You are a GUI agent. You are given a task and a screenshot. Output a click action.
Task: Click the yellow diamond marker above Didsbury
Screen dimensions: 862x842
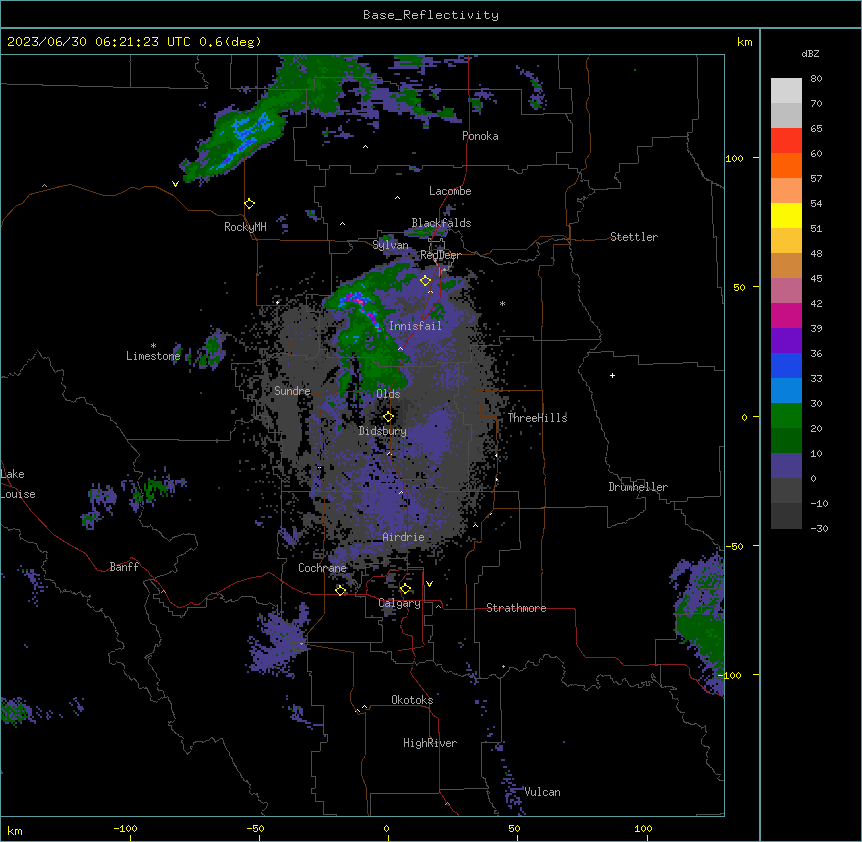(x=388, y=417)
